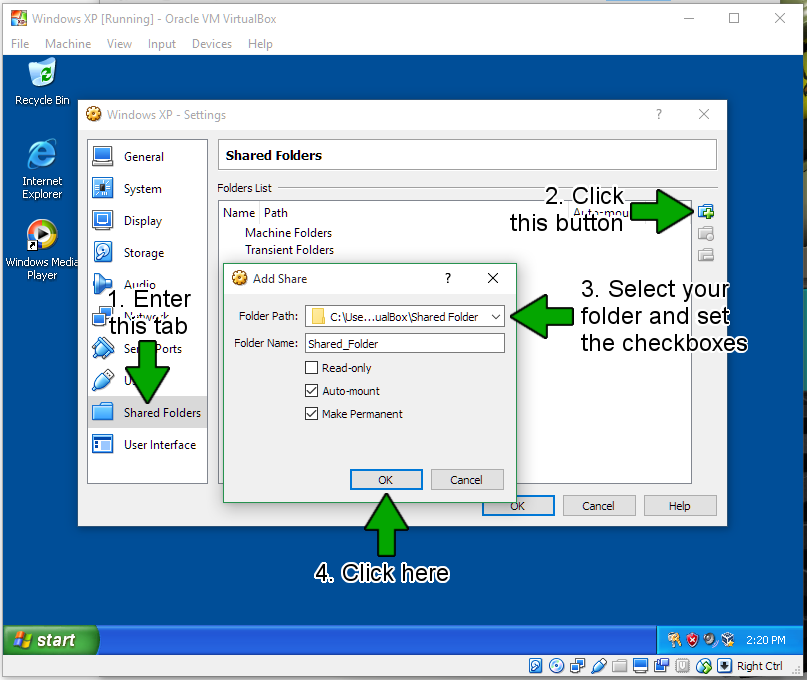Click the Right Ctrl host key label
This screenshot has height=680, width=807.
tap(760, 666)
